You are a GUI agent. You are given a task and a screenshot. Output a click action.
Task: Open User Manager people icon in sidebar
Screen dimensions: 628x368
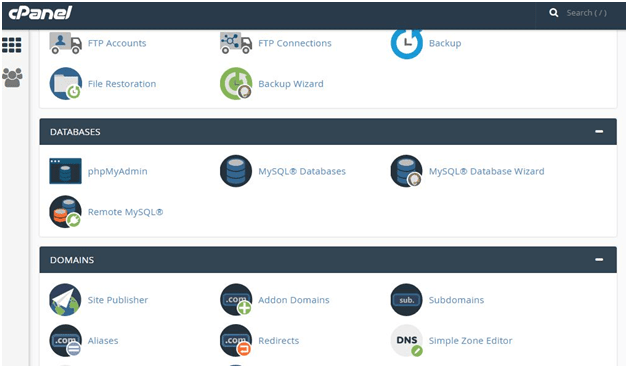(x=12, y=77)
